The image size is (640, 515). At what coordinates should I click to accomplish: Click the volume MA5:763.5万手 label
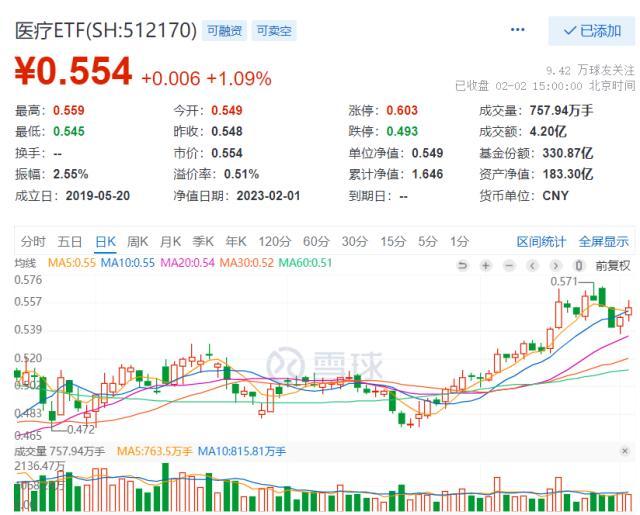tap(154, 451)
